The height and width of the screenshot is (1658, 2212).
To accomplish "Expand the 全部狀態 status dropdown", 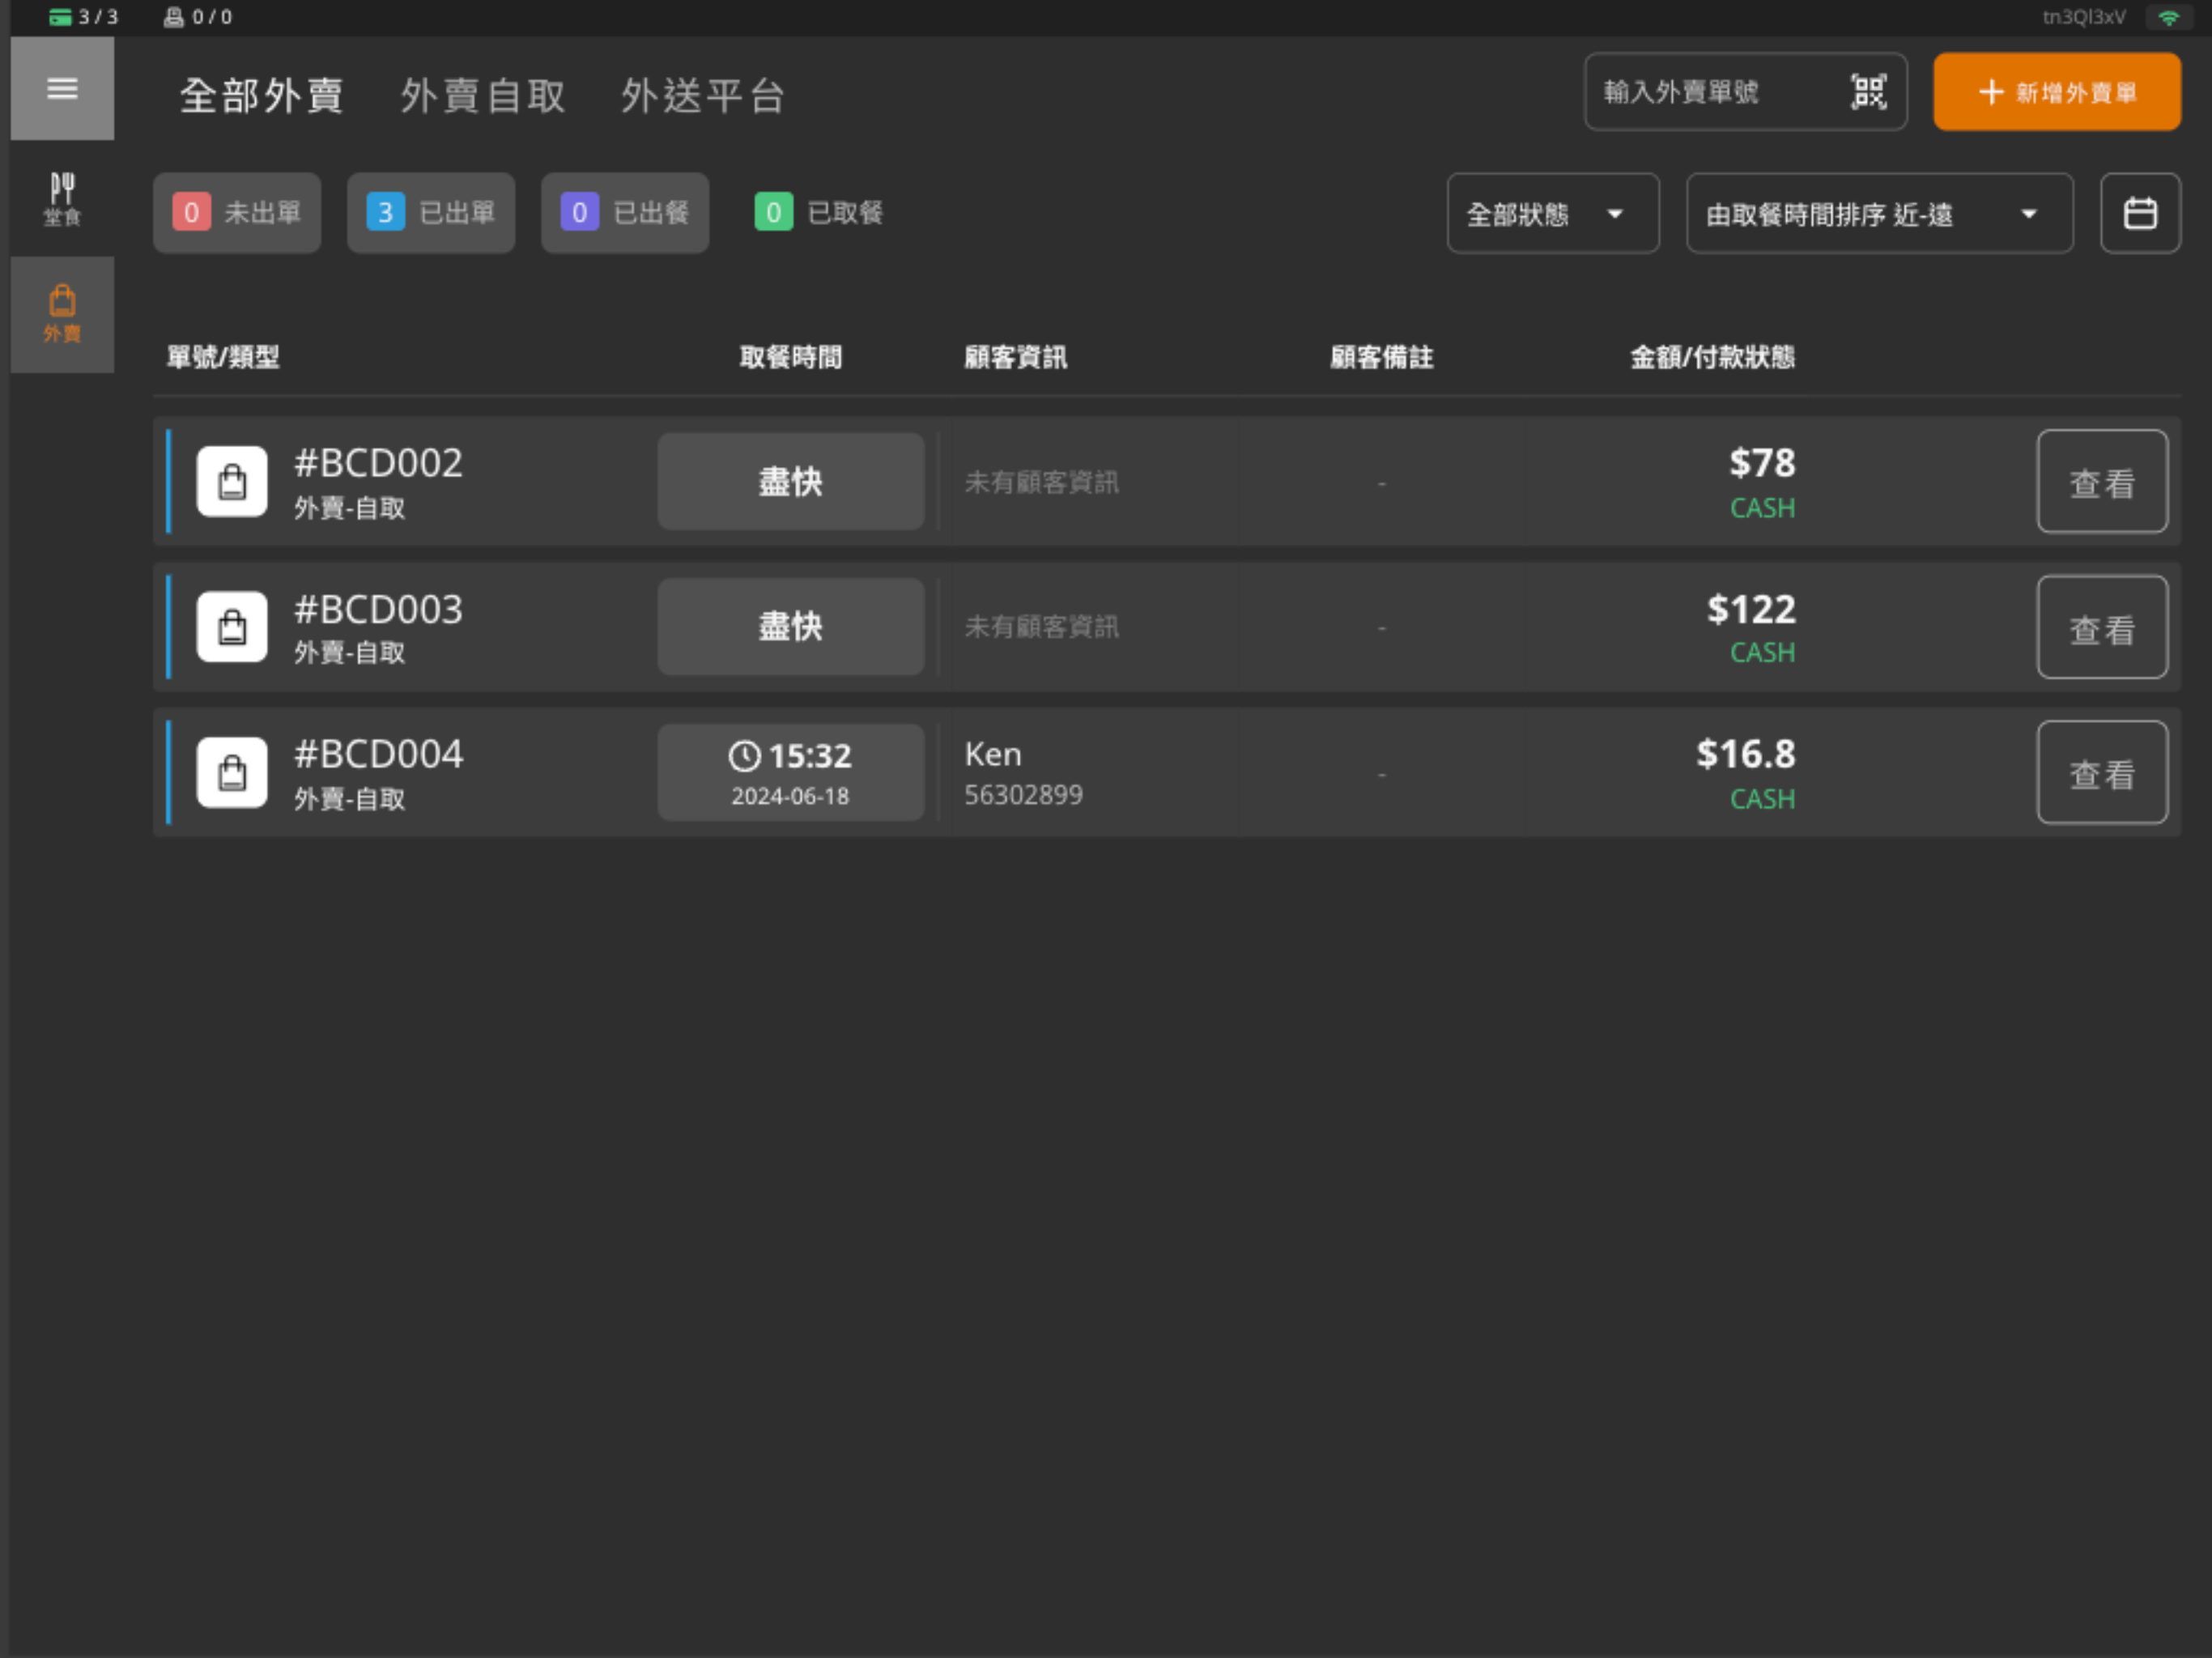I will pos(1552,214).
